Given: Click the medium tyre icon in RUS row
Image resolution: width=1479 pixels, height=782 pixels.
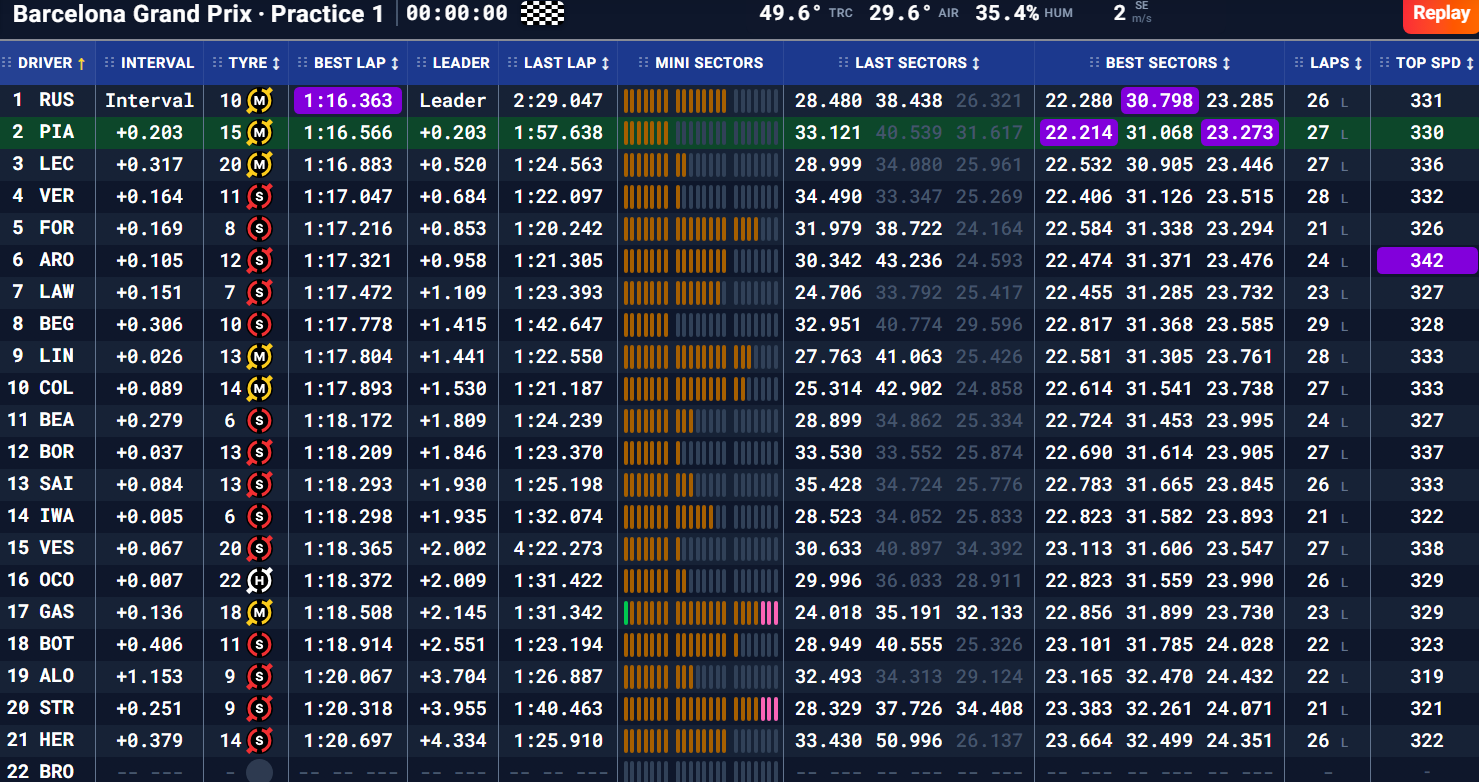Looking at the screenshot, I should 260,100.
